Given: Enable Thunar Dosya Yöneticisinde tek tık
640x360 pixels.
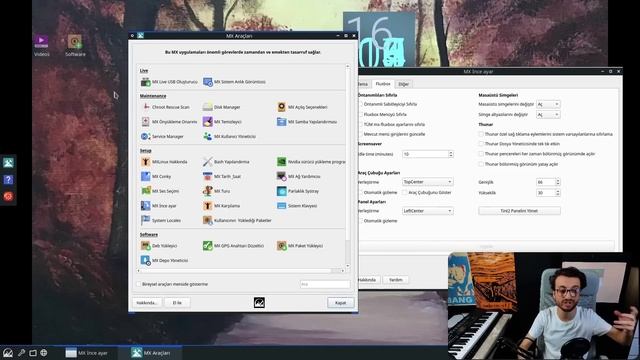Looking at the screenshot, I should tap(481, 144).
